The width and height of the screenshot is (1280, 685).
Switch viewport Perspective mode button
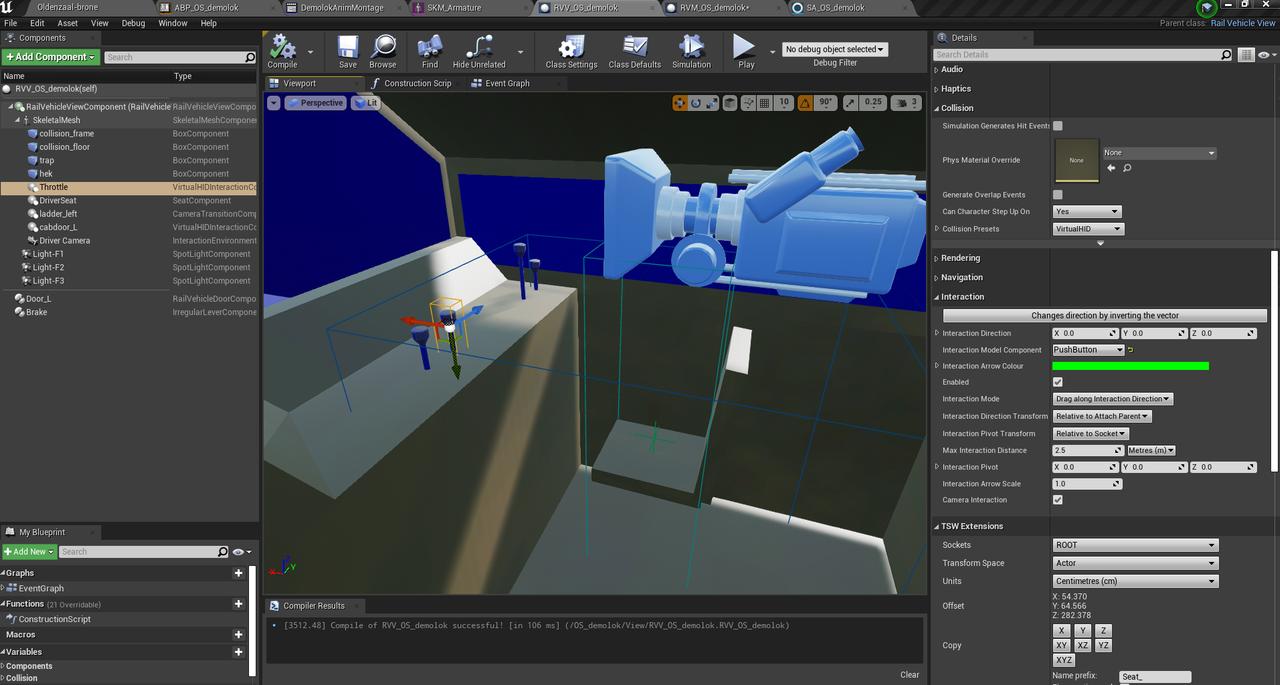point(315,103)
